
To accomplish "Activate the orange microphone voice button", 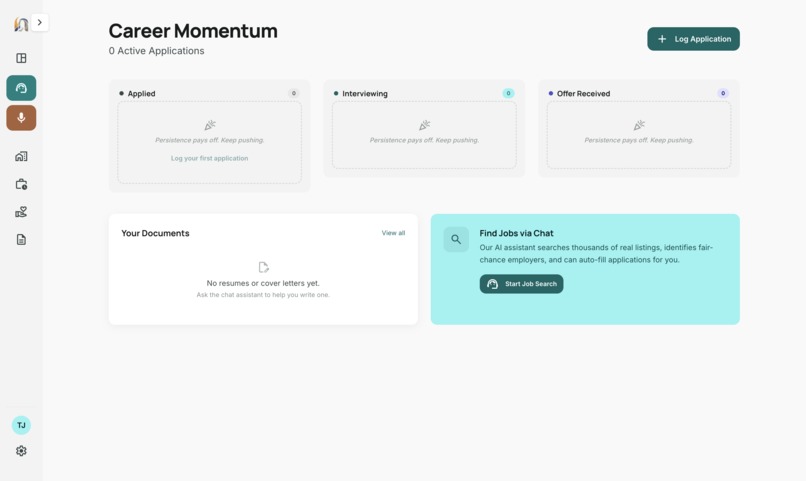I will click(x=21, y=118).
